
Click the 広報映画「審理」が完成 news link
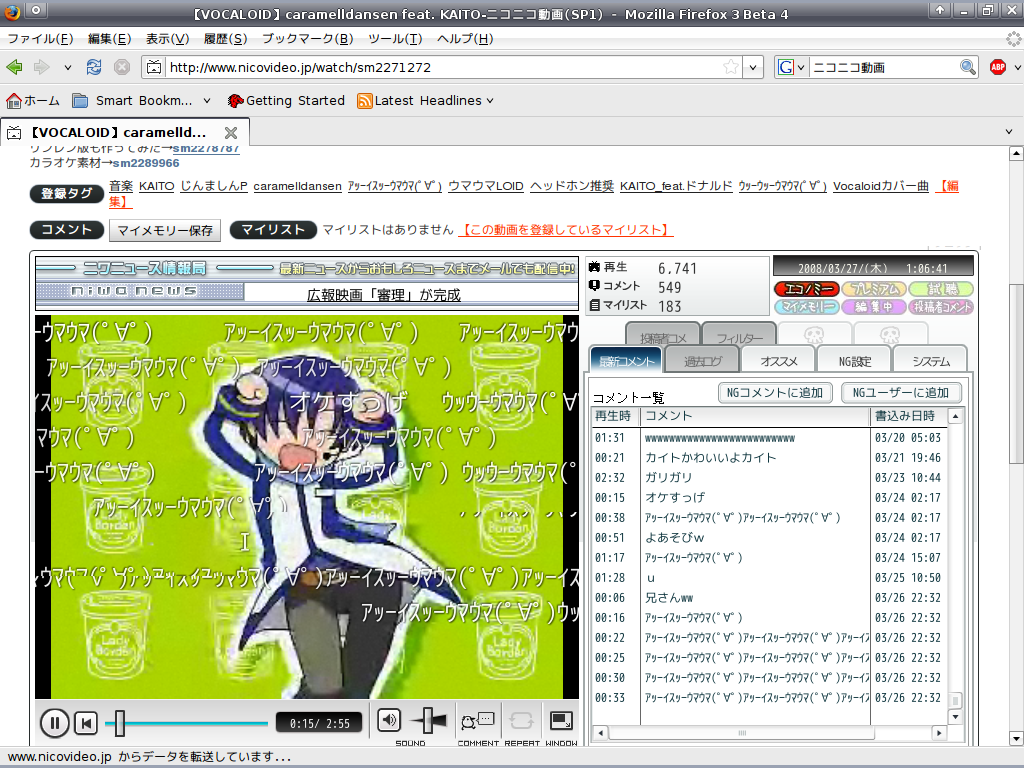coord(384,295)
